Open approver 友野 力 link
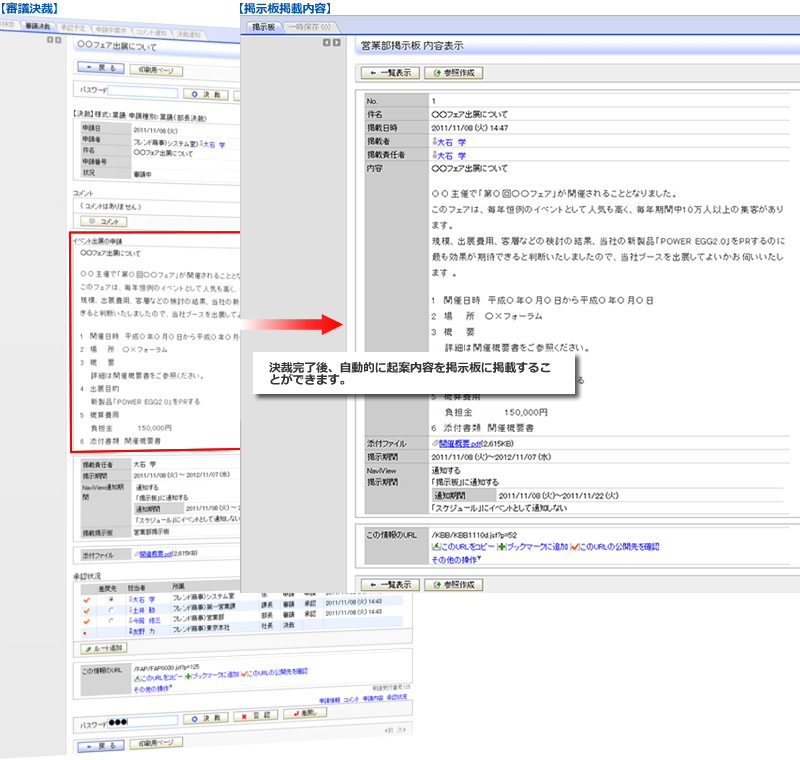This screenshot has height=760, width=800. click(x=144, y=631)
